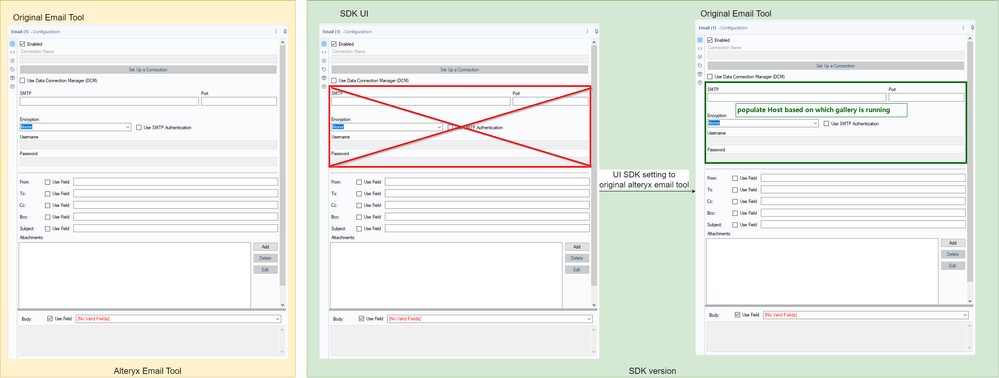This screenshot has height=378, width=999.
Task: Click cube icon in green-note Email Tool sidebar
Action: coord(700,74)
